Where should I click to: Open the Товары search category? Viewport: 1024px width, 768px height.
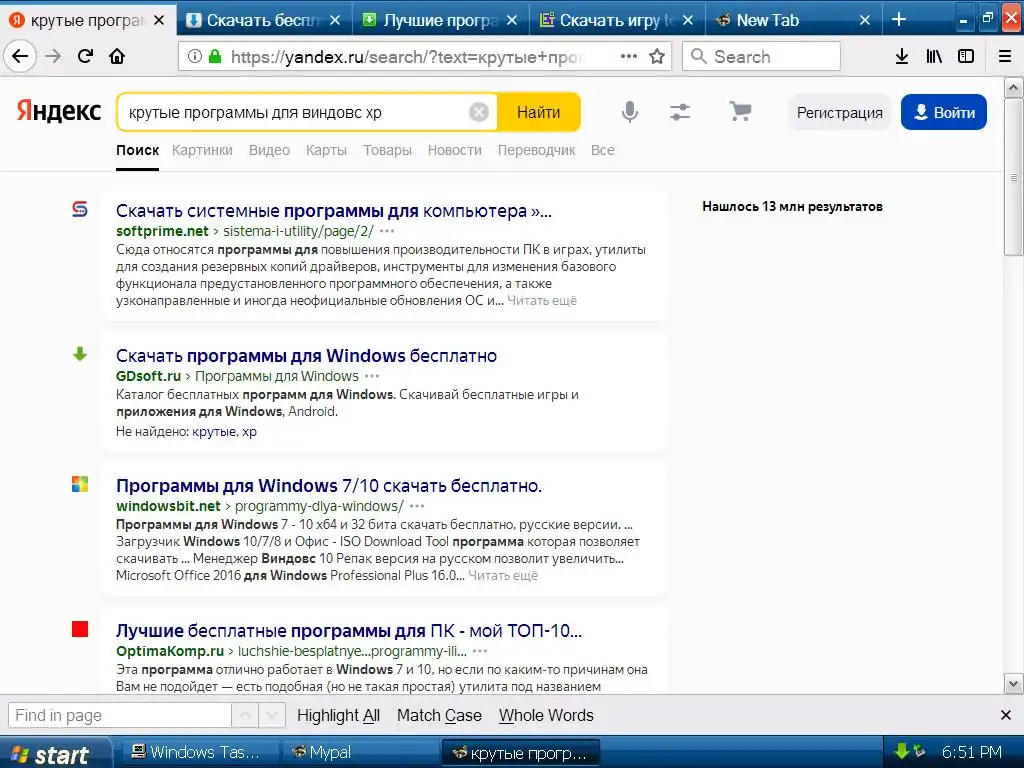click(387, 150)
